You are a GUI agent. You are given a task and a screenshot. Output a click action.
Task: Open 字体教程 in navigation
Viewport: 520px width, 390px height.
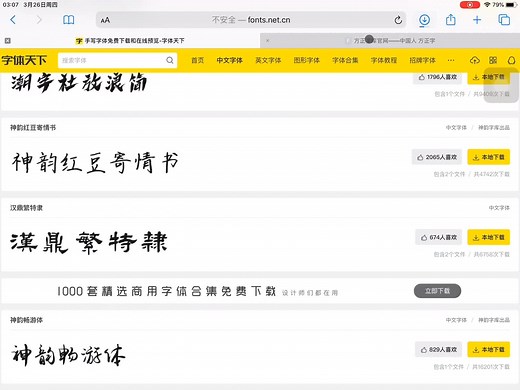(x=384, y=60)
